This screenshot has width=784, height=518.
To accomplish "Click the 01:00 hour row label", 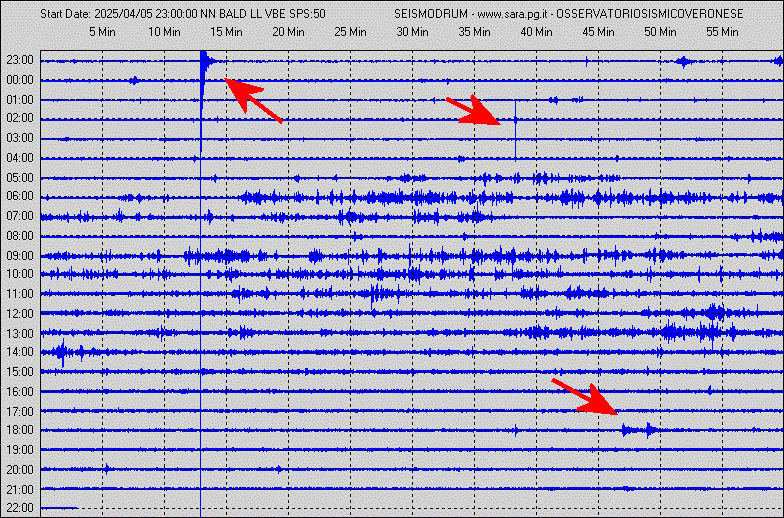I will 20,100.
